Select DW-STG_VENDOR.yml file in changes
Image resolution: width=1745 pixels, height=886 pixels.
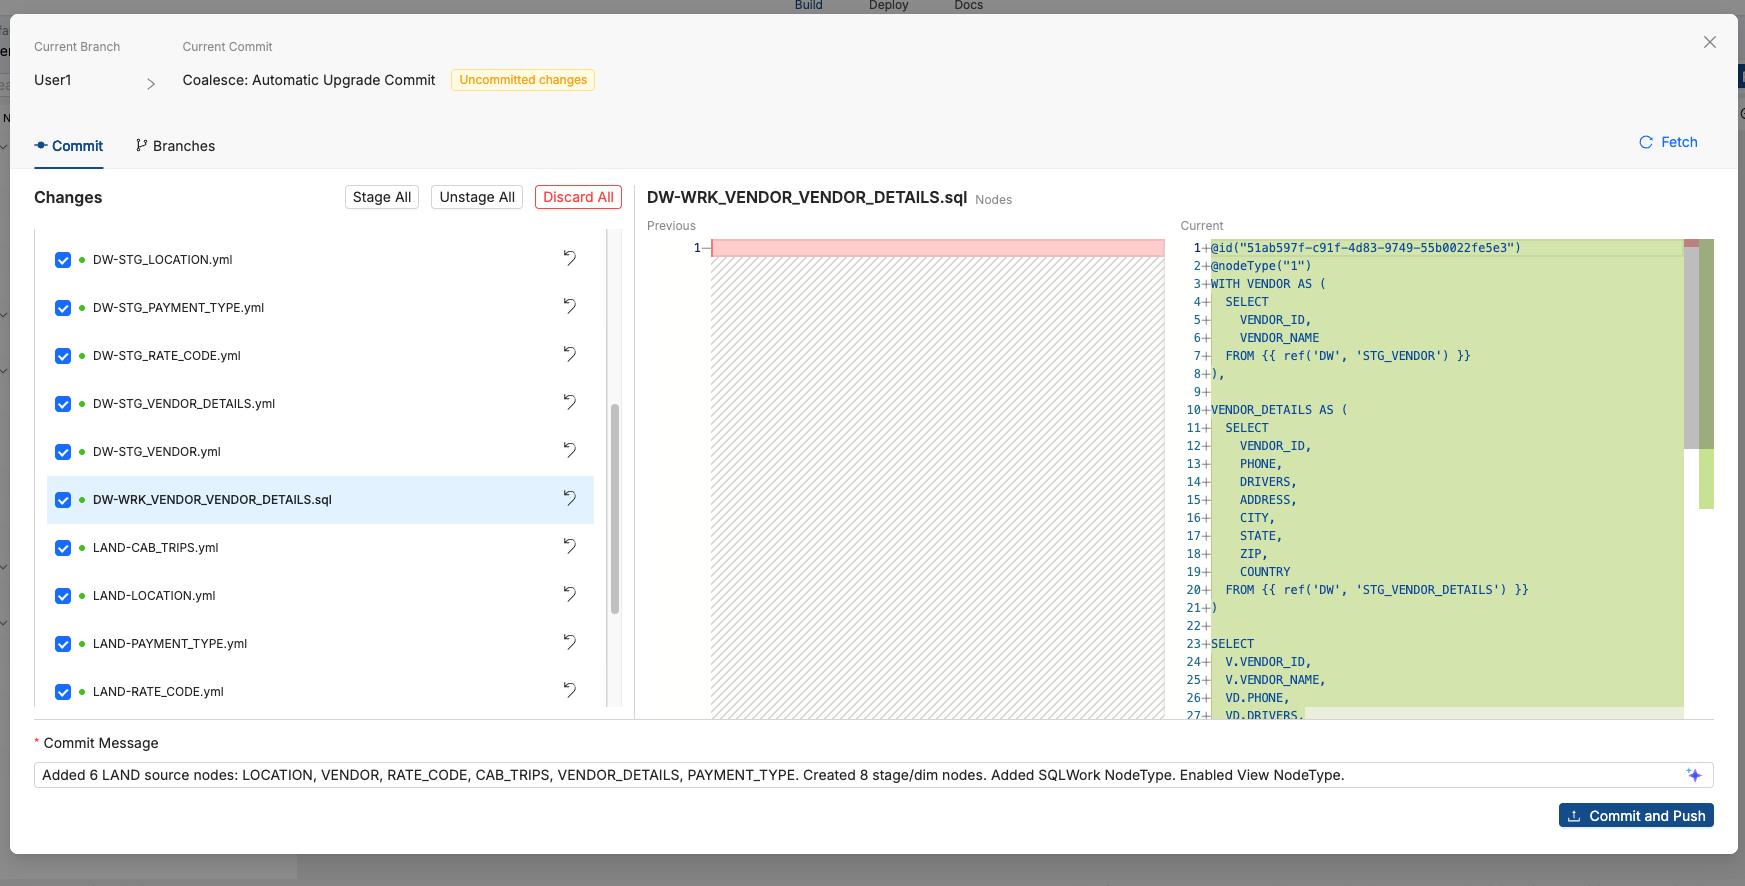pos(157,452)
